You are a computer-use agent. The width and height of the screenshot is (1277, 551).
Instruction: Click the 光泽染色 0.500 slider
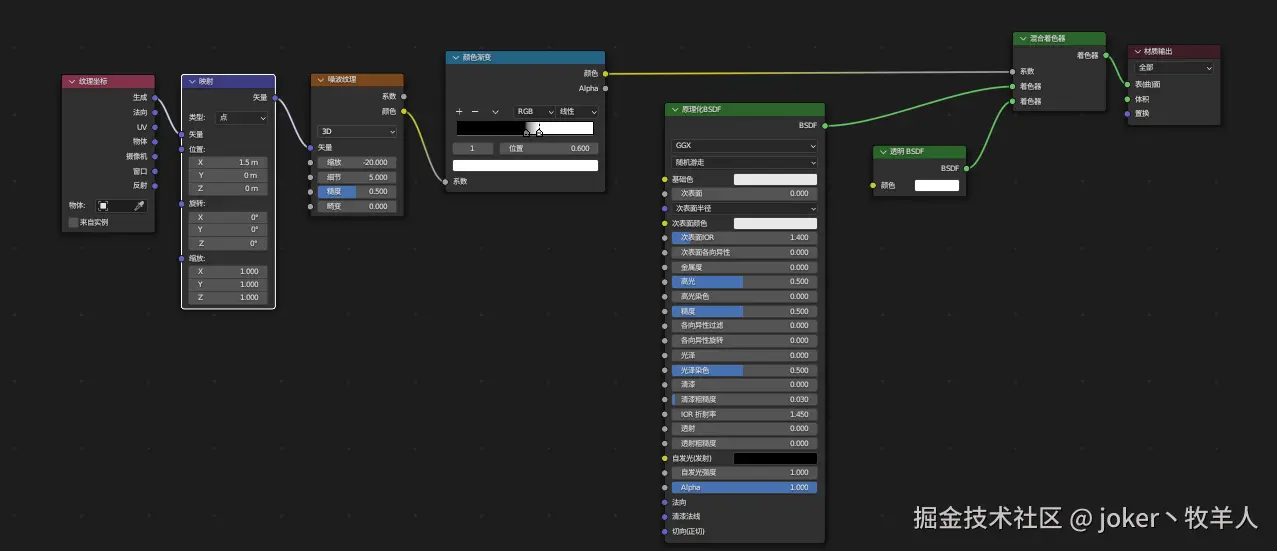744,370
